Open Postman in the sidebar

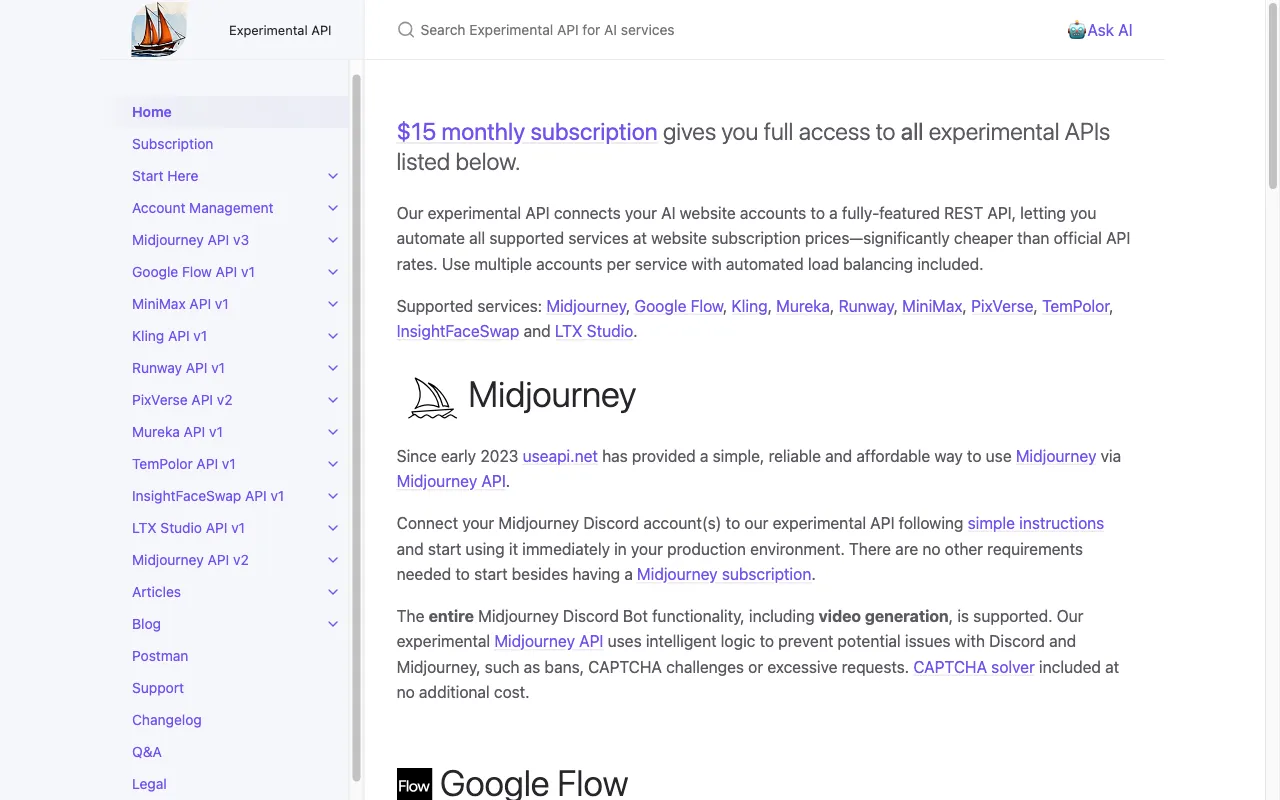[x=160, y=656]
